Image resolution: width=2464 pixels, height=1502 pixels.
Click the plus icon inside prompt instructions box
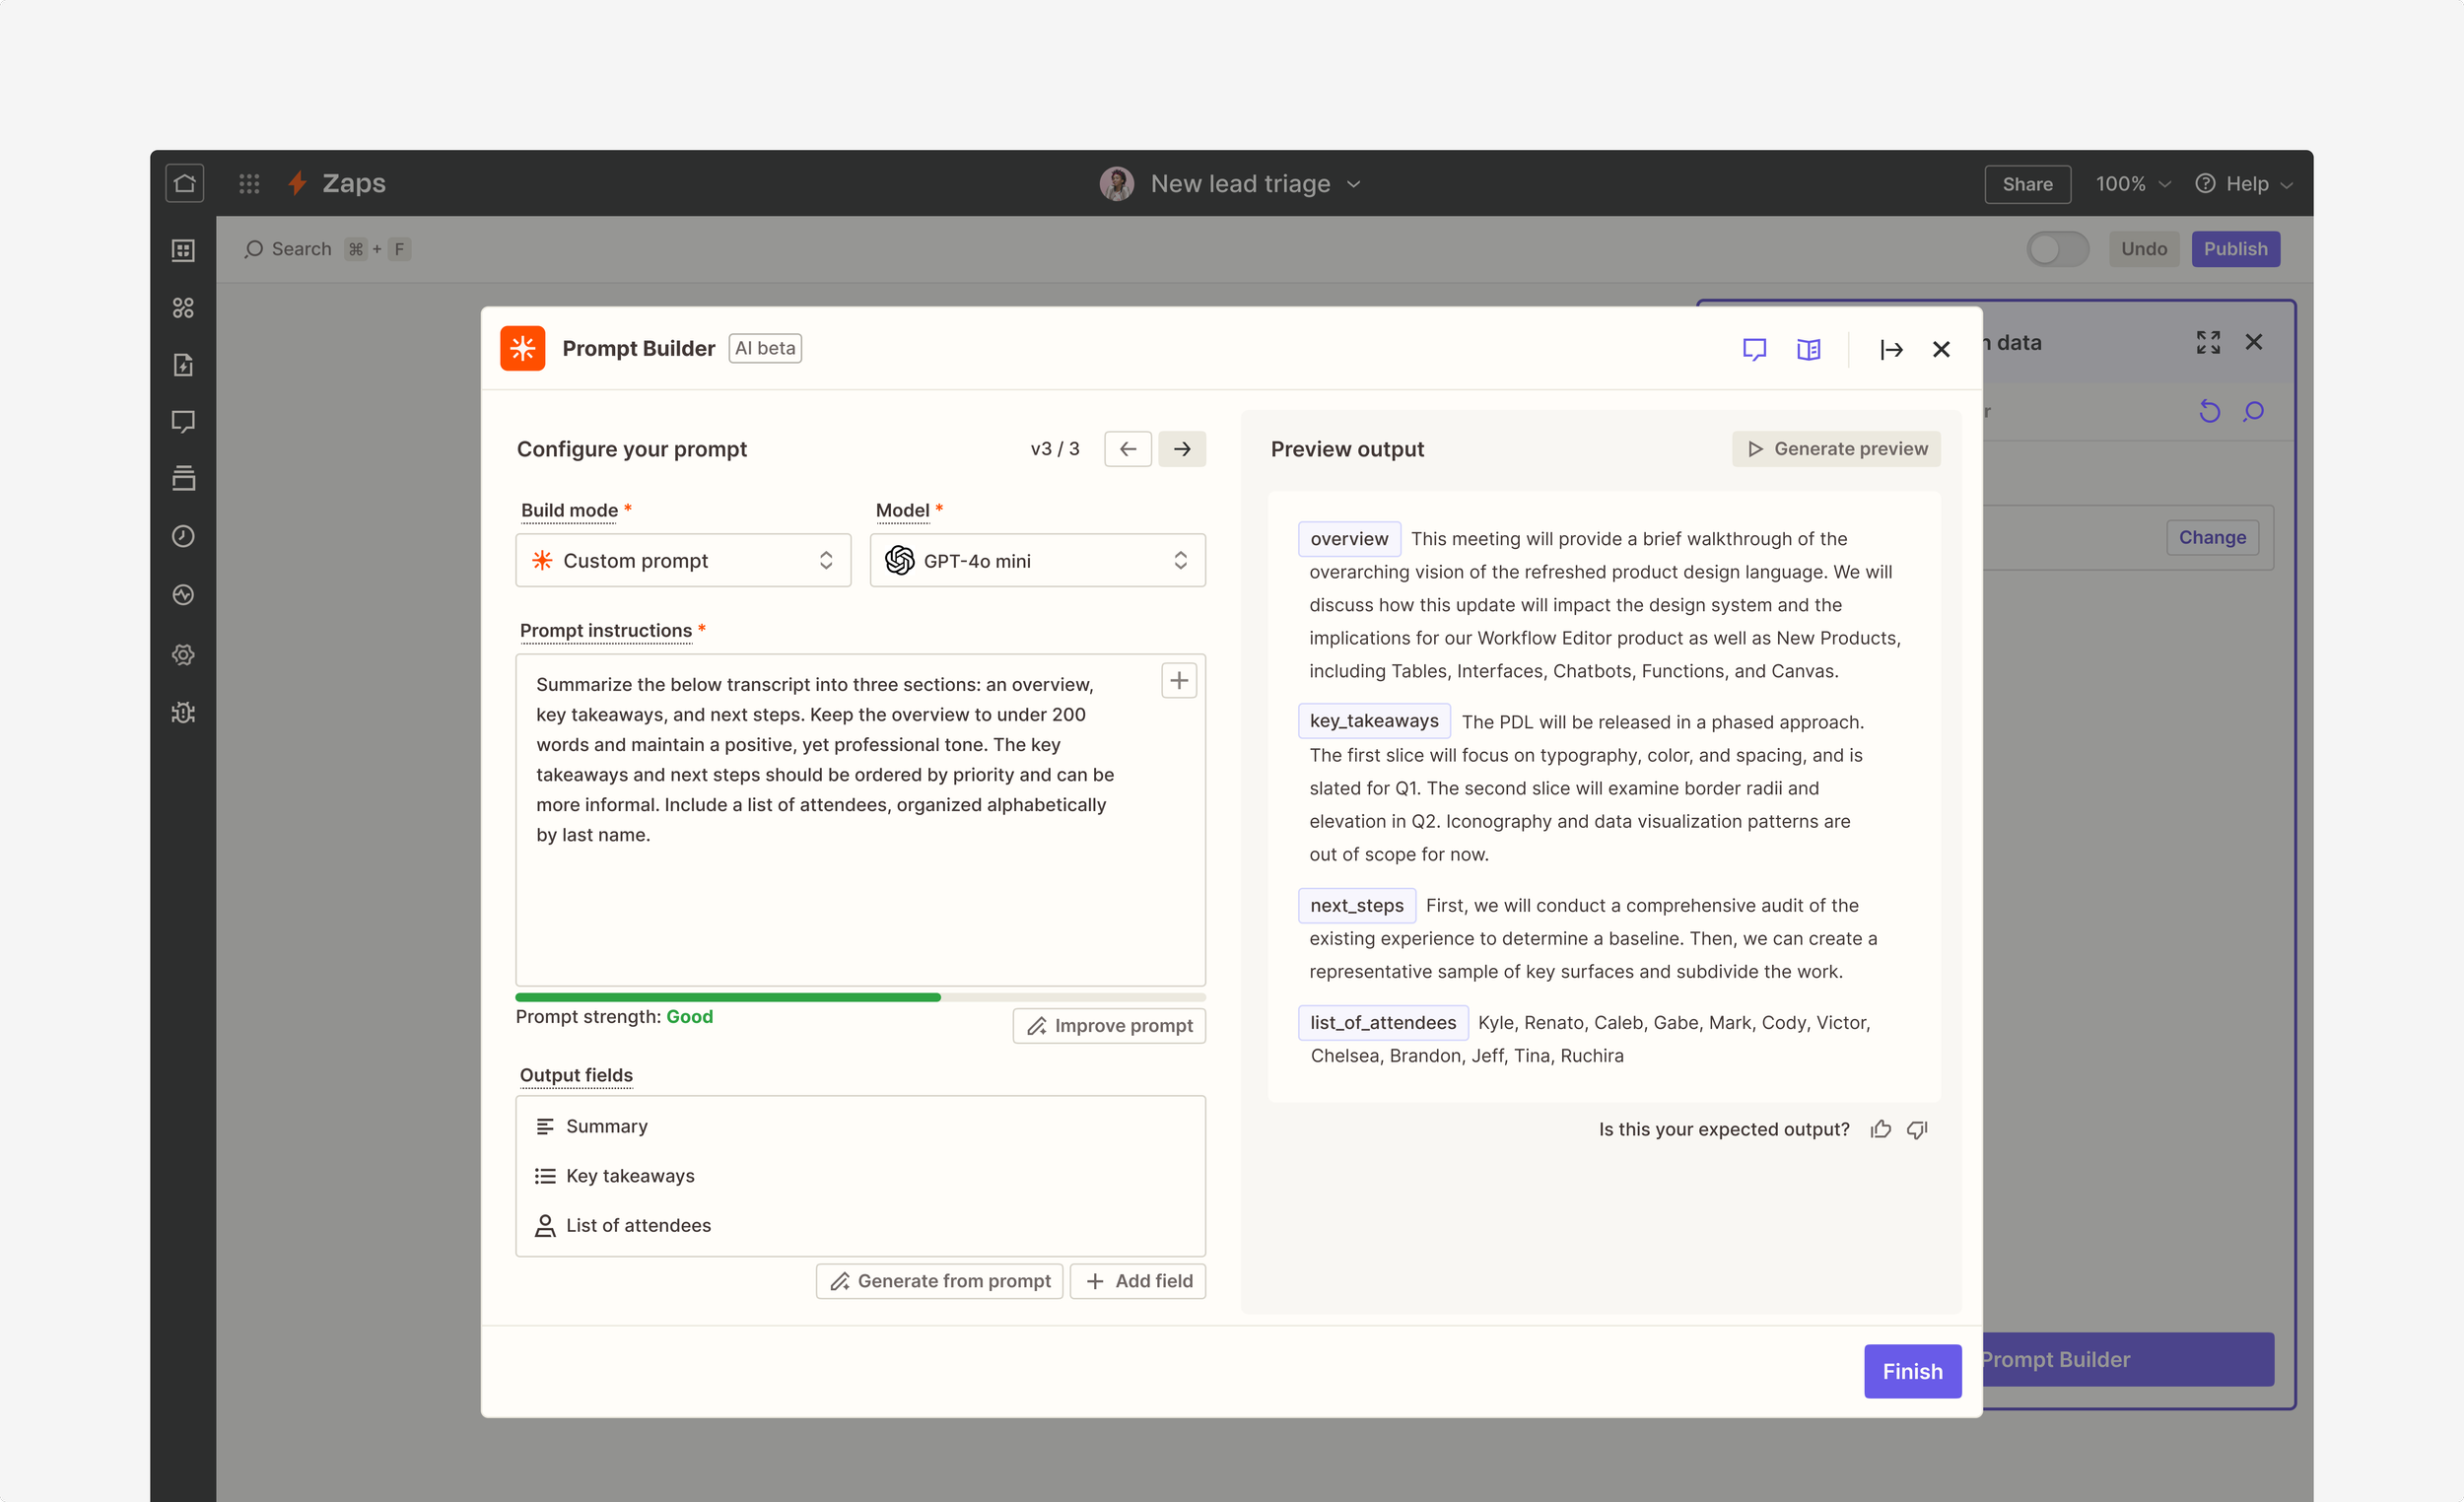1179,681
